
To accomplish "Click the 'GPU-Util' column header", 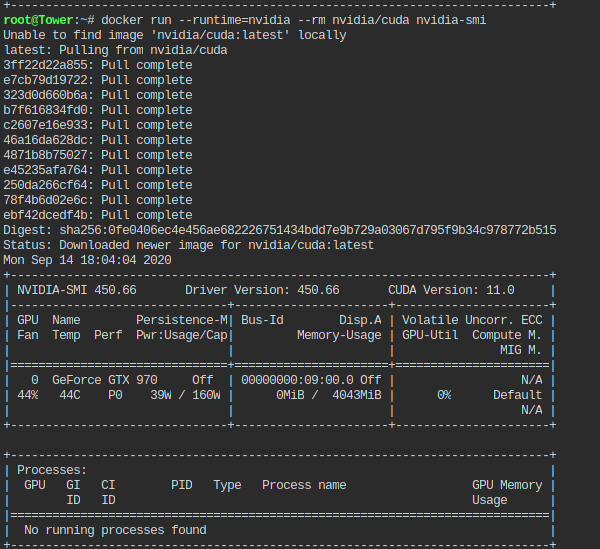I will (x=430, y=335).
